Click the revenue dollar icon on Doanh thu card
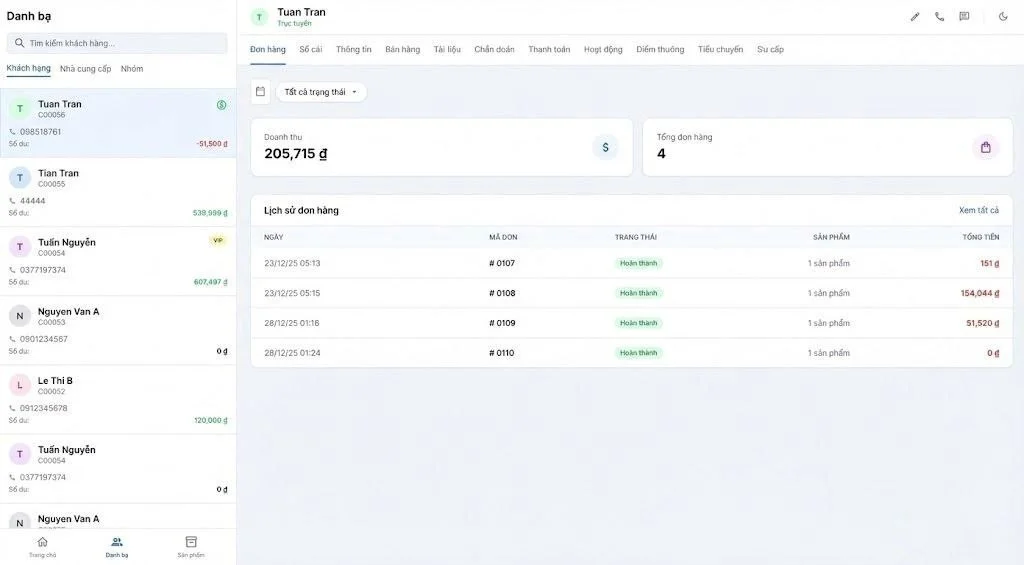Image resolution: width=1024 pixels, height=565 pixels. click(605, 148)
